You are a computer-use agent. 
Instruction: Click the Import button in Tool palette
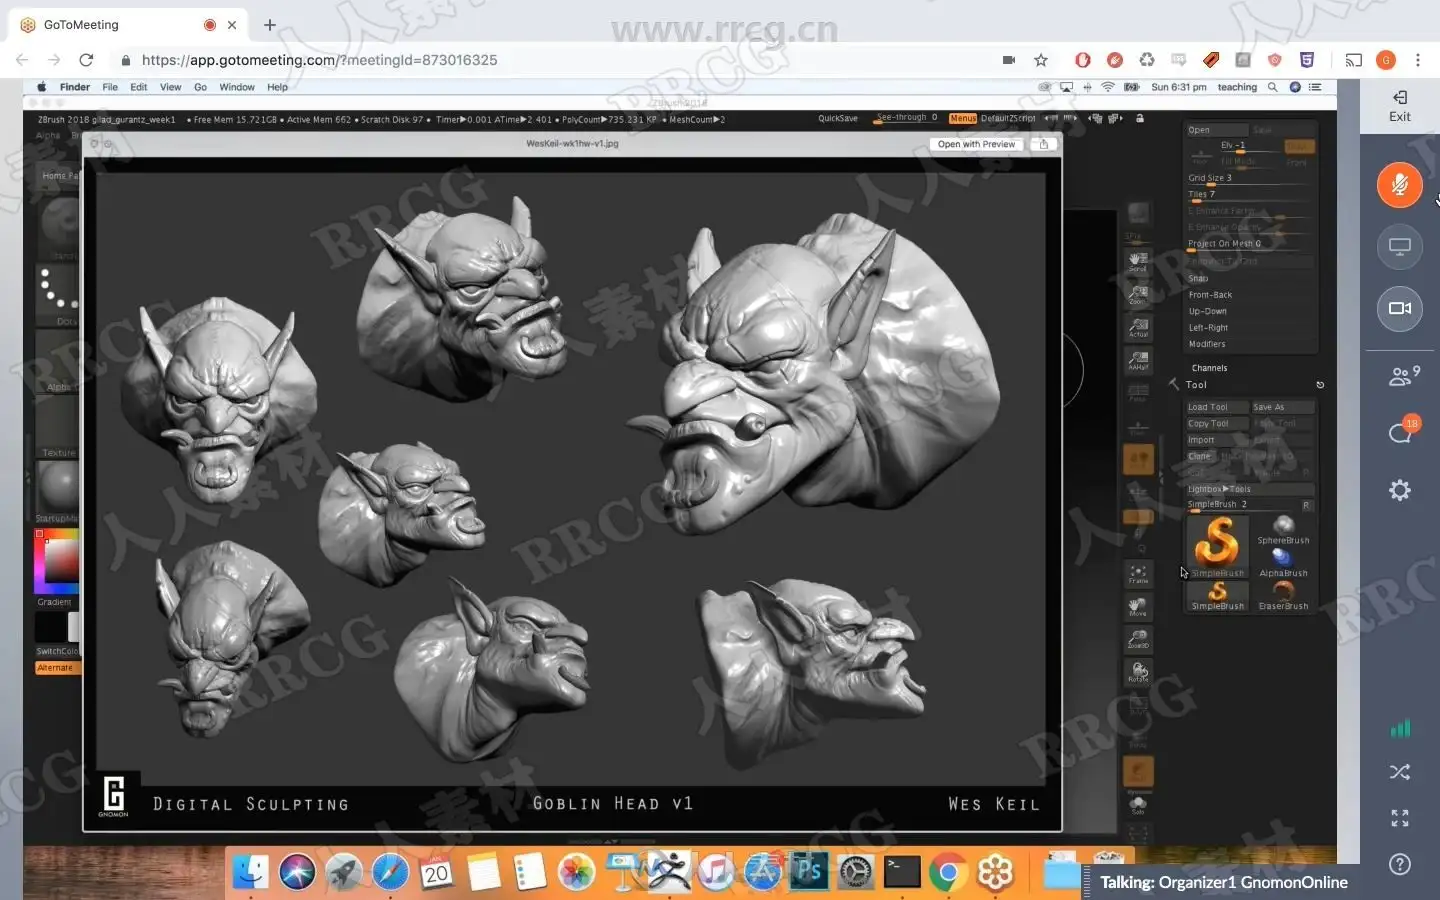click(x=1217, y=440)
